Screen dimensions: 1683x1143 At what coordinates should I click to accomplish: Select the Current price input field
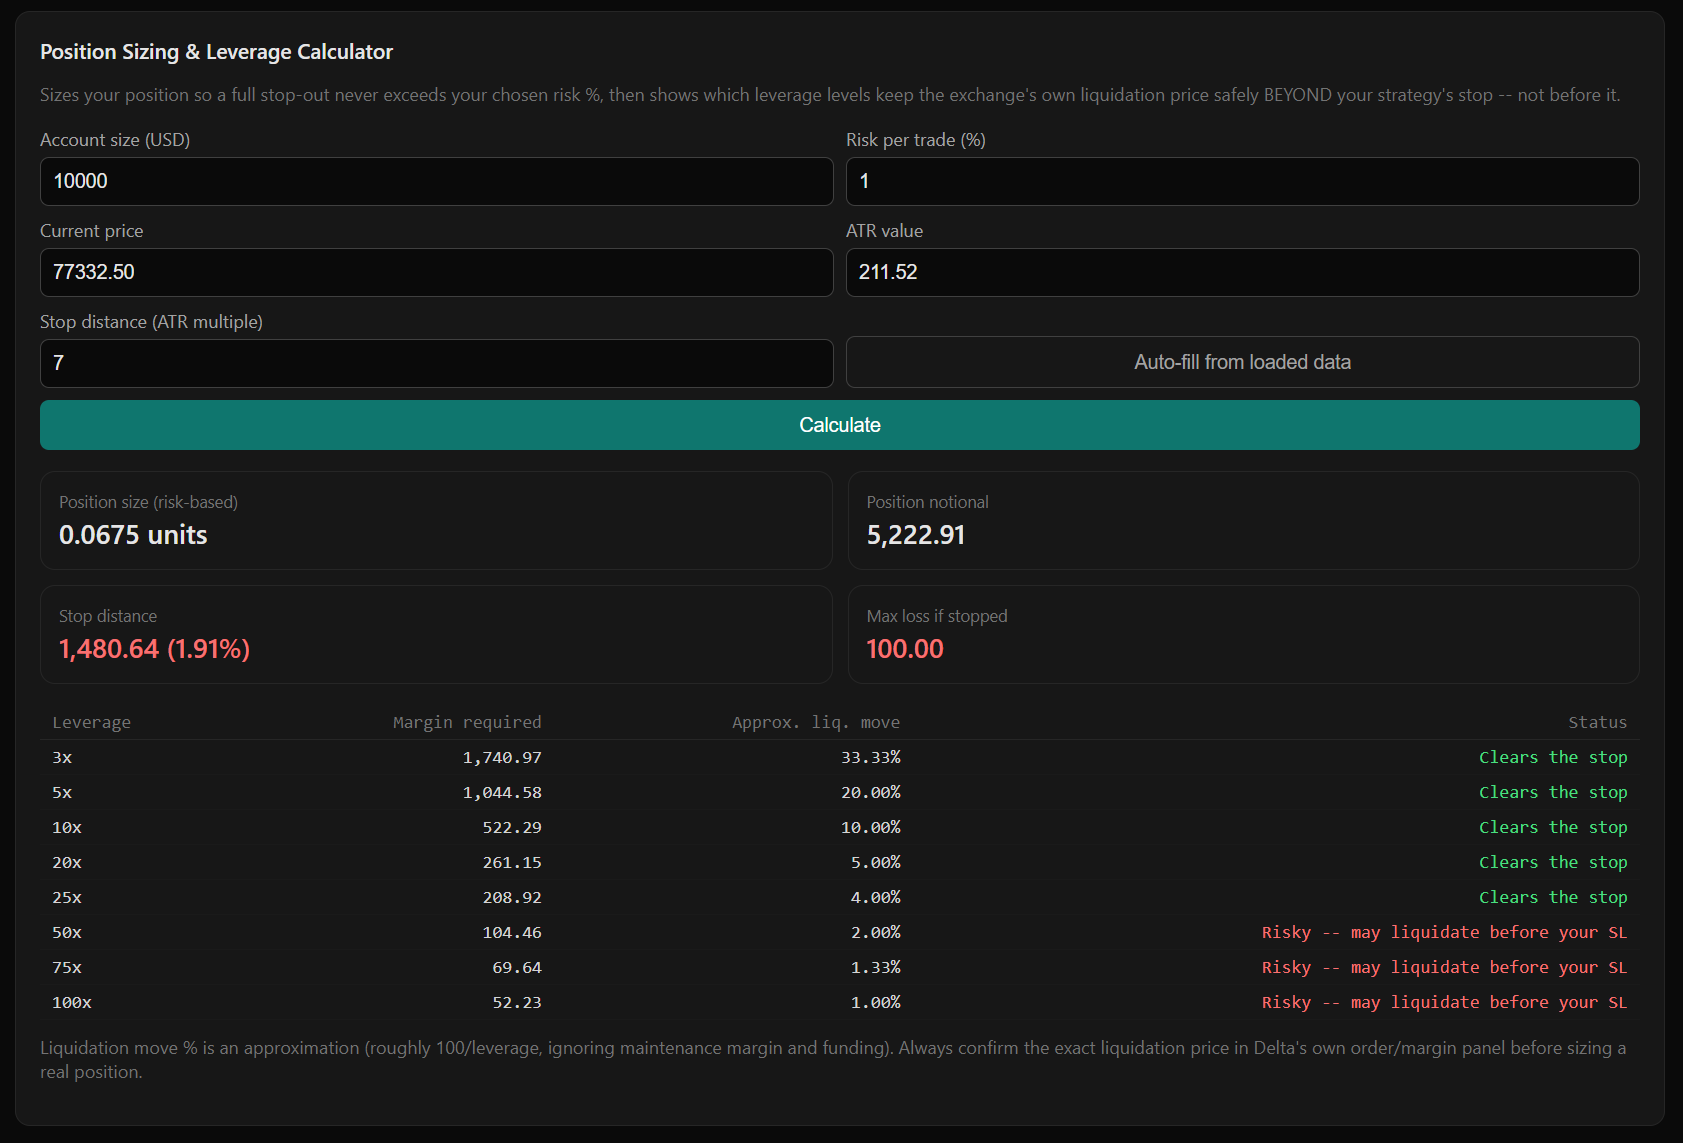coord(437,272)
